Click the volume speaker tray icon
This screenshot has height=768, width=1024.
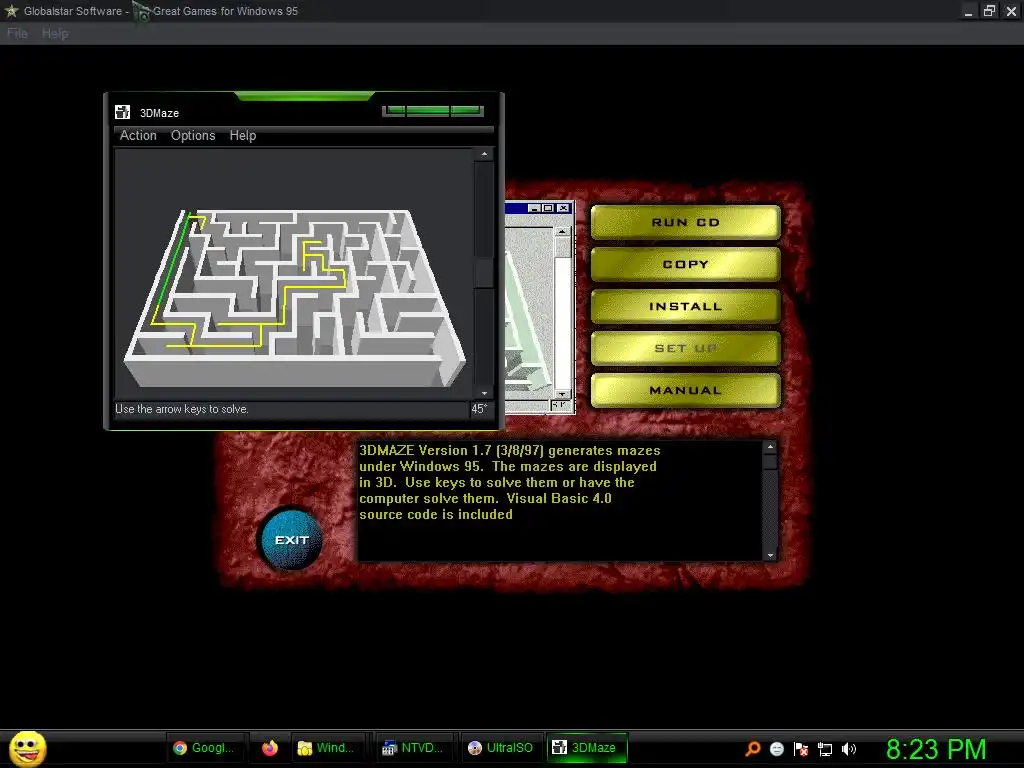coord(849,748)
